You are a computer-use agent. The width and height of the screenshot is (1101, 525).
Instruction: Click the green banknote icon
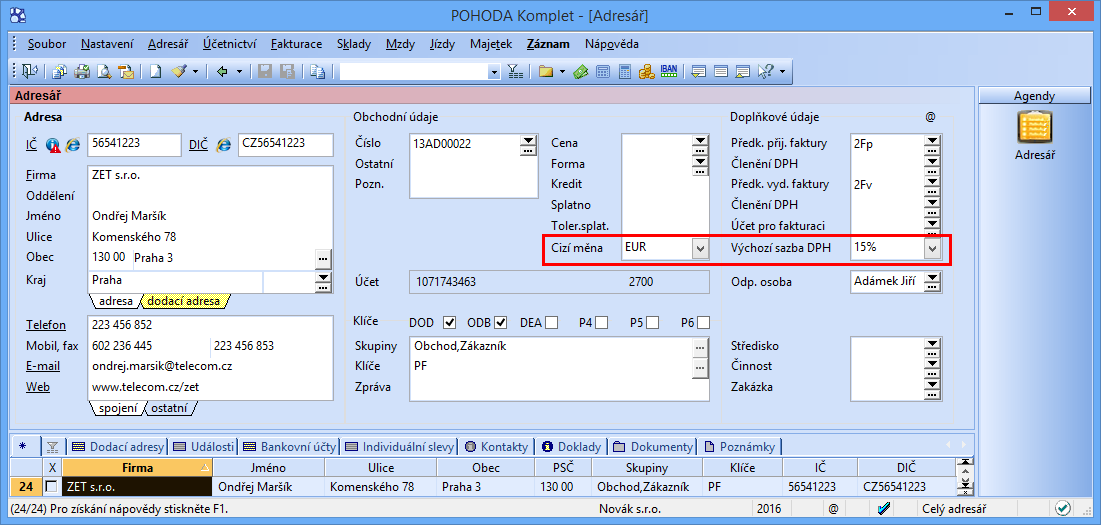click(x=580, y=71)
